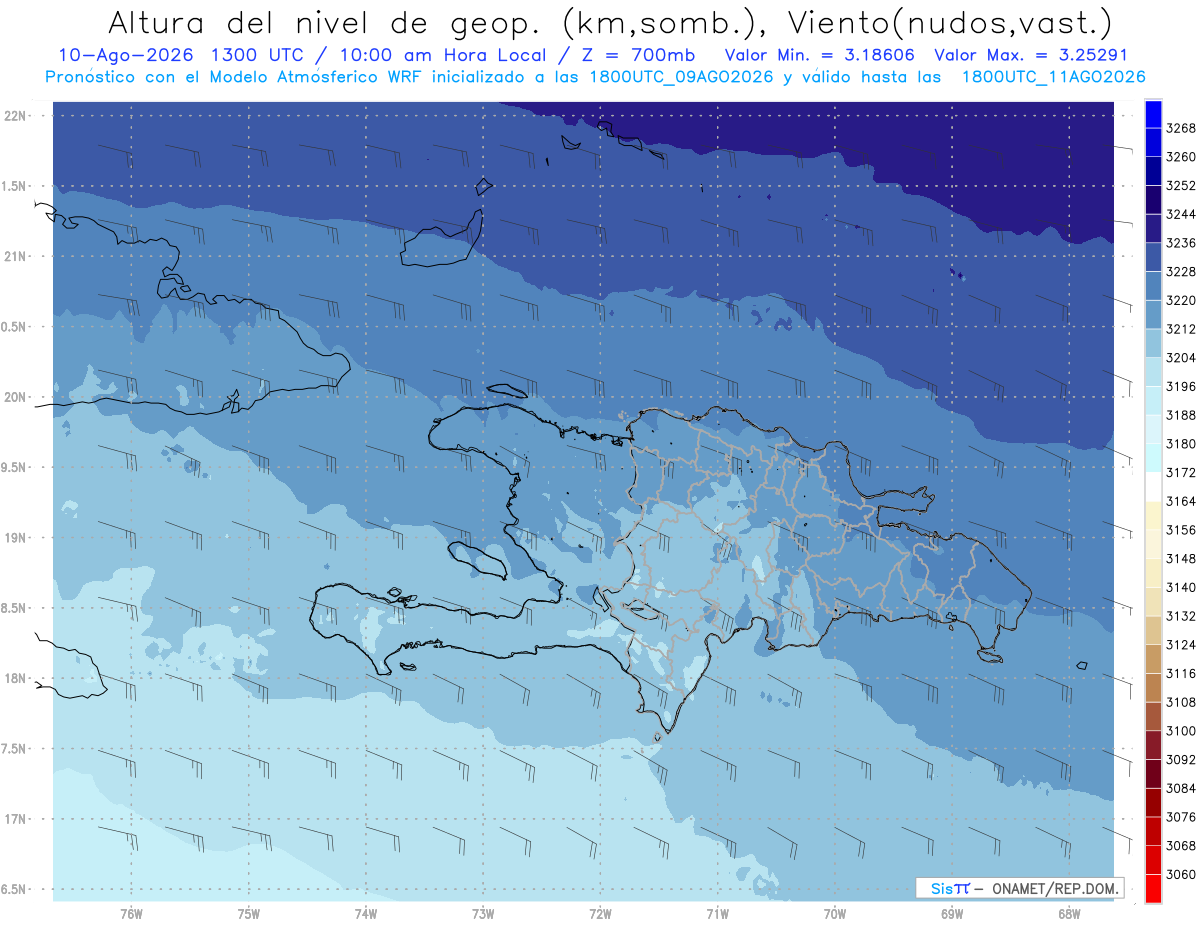Pick the bright blue top swatch of color scale
The width and height of the screenshot is (1200, 927).
click(x=1153, y=113)
